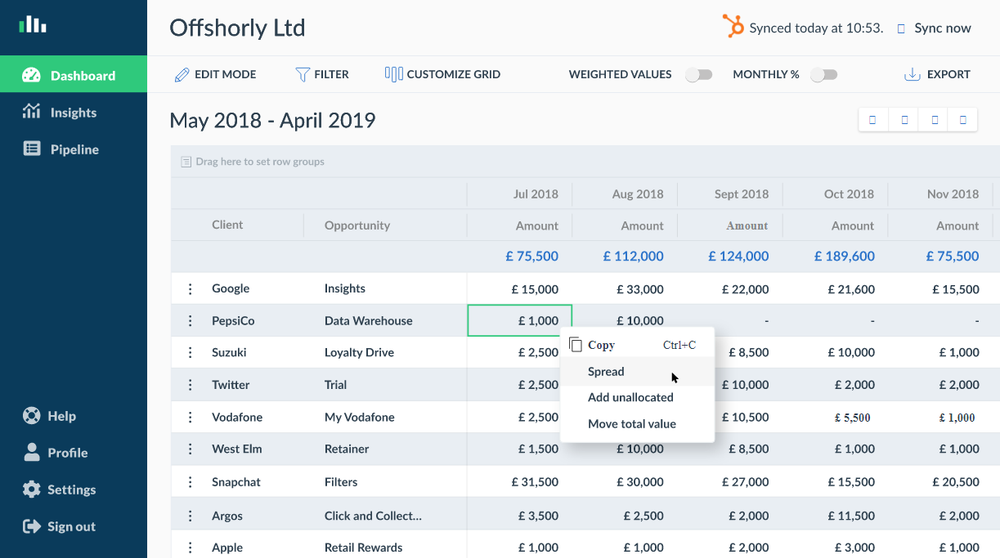Screen dimensions: 1000x558
Task: Click the Jul 2018 total £ 75,500
Action: pyautogui.click(x=532, y=256)
